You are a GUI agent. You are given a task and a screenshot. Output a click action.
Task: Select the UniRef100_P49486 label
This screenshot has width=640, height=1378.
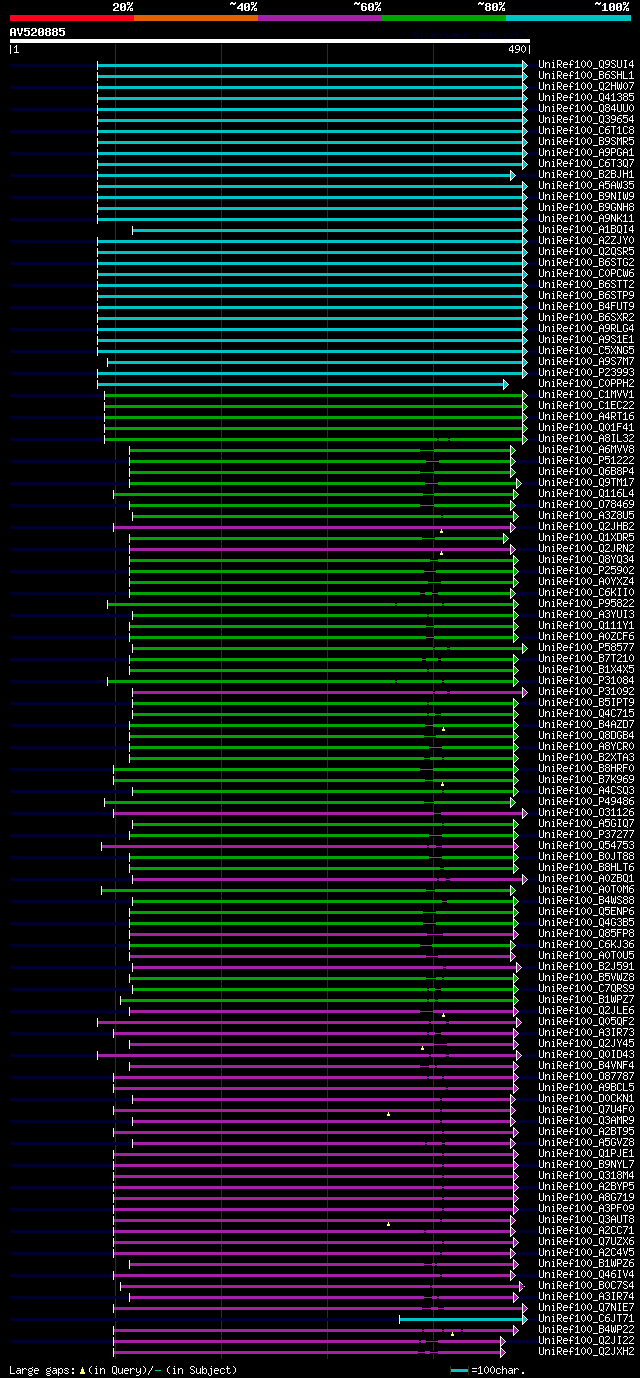pos(586,801)
